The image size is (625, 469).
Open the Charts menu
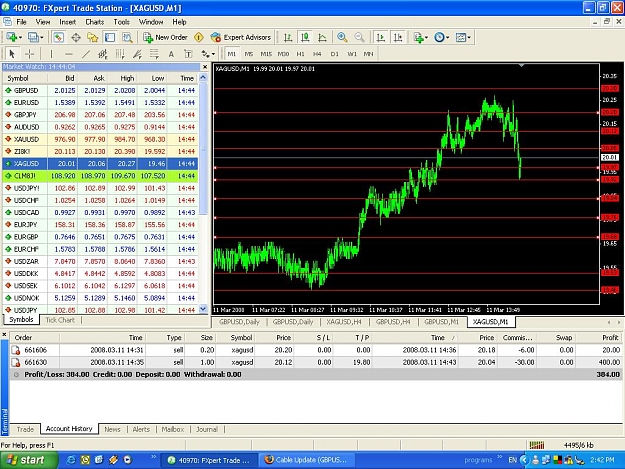click(x=94, y=22)
